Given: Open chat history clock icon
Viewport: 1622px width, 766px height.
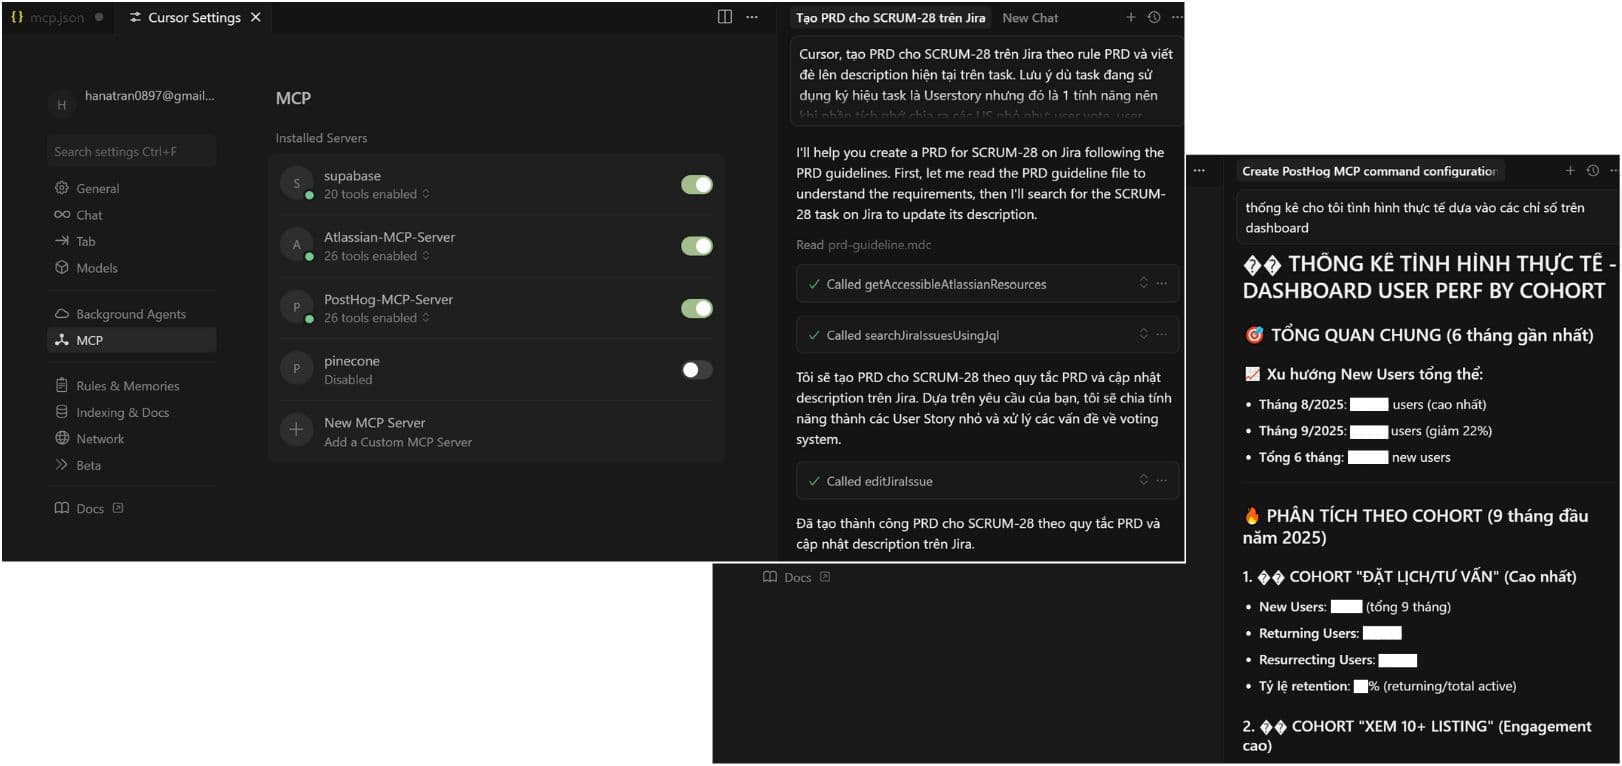Looking at the screenshot, I should click(1154, 17).
